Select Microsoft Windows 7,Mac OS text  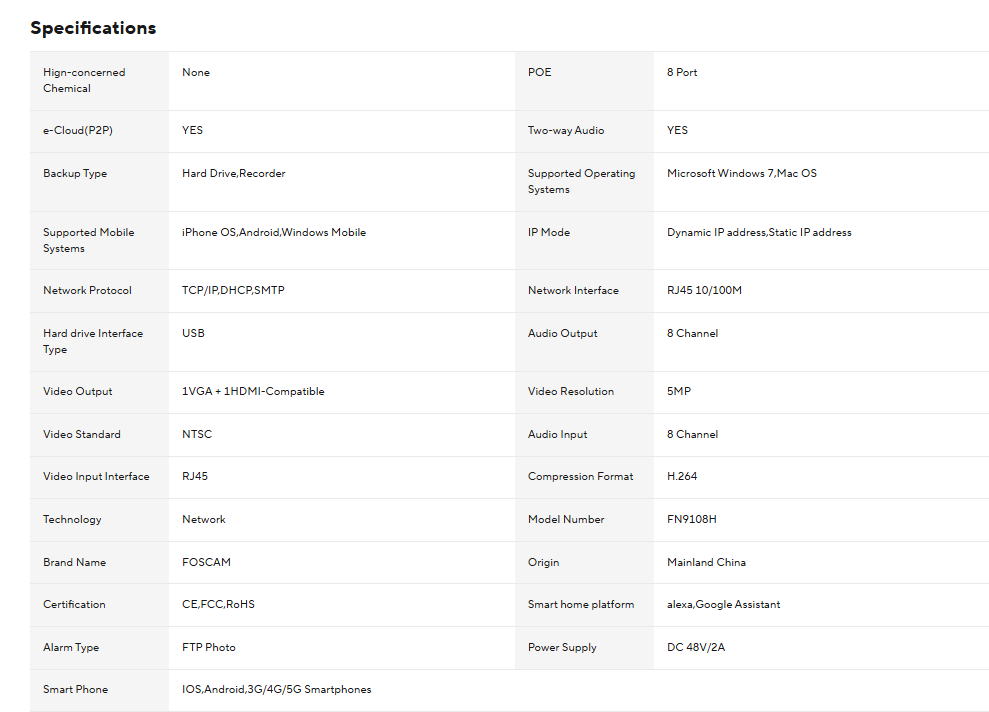click(x=742, y=173)
